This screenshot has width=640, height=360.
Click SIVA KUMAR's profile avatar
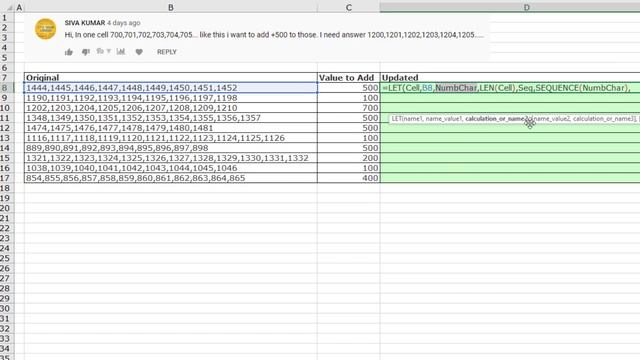tap(46, 29)
